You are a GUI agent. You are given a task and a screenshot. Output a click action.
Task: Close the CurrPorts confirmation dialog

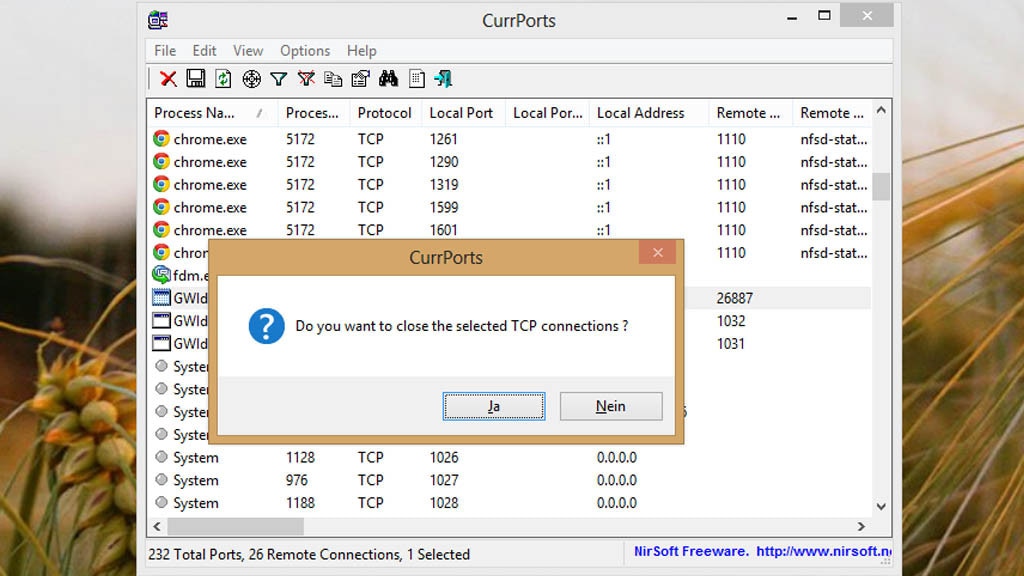coord(657,252)
